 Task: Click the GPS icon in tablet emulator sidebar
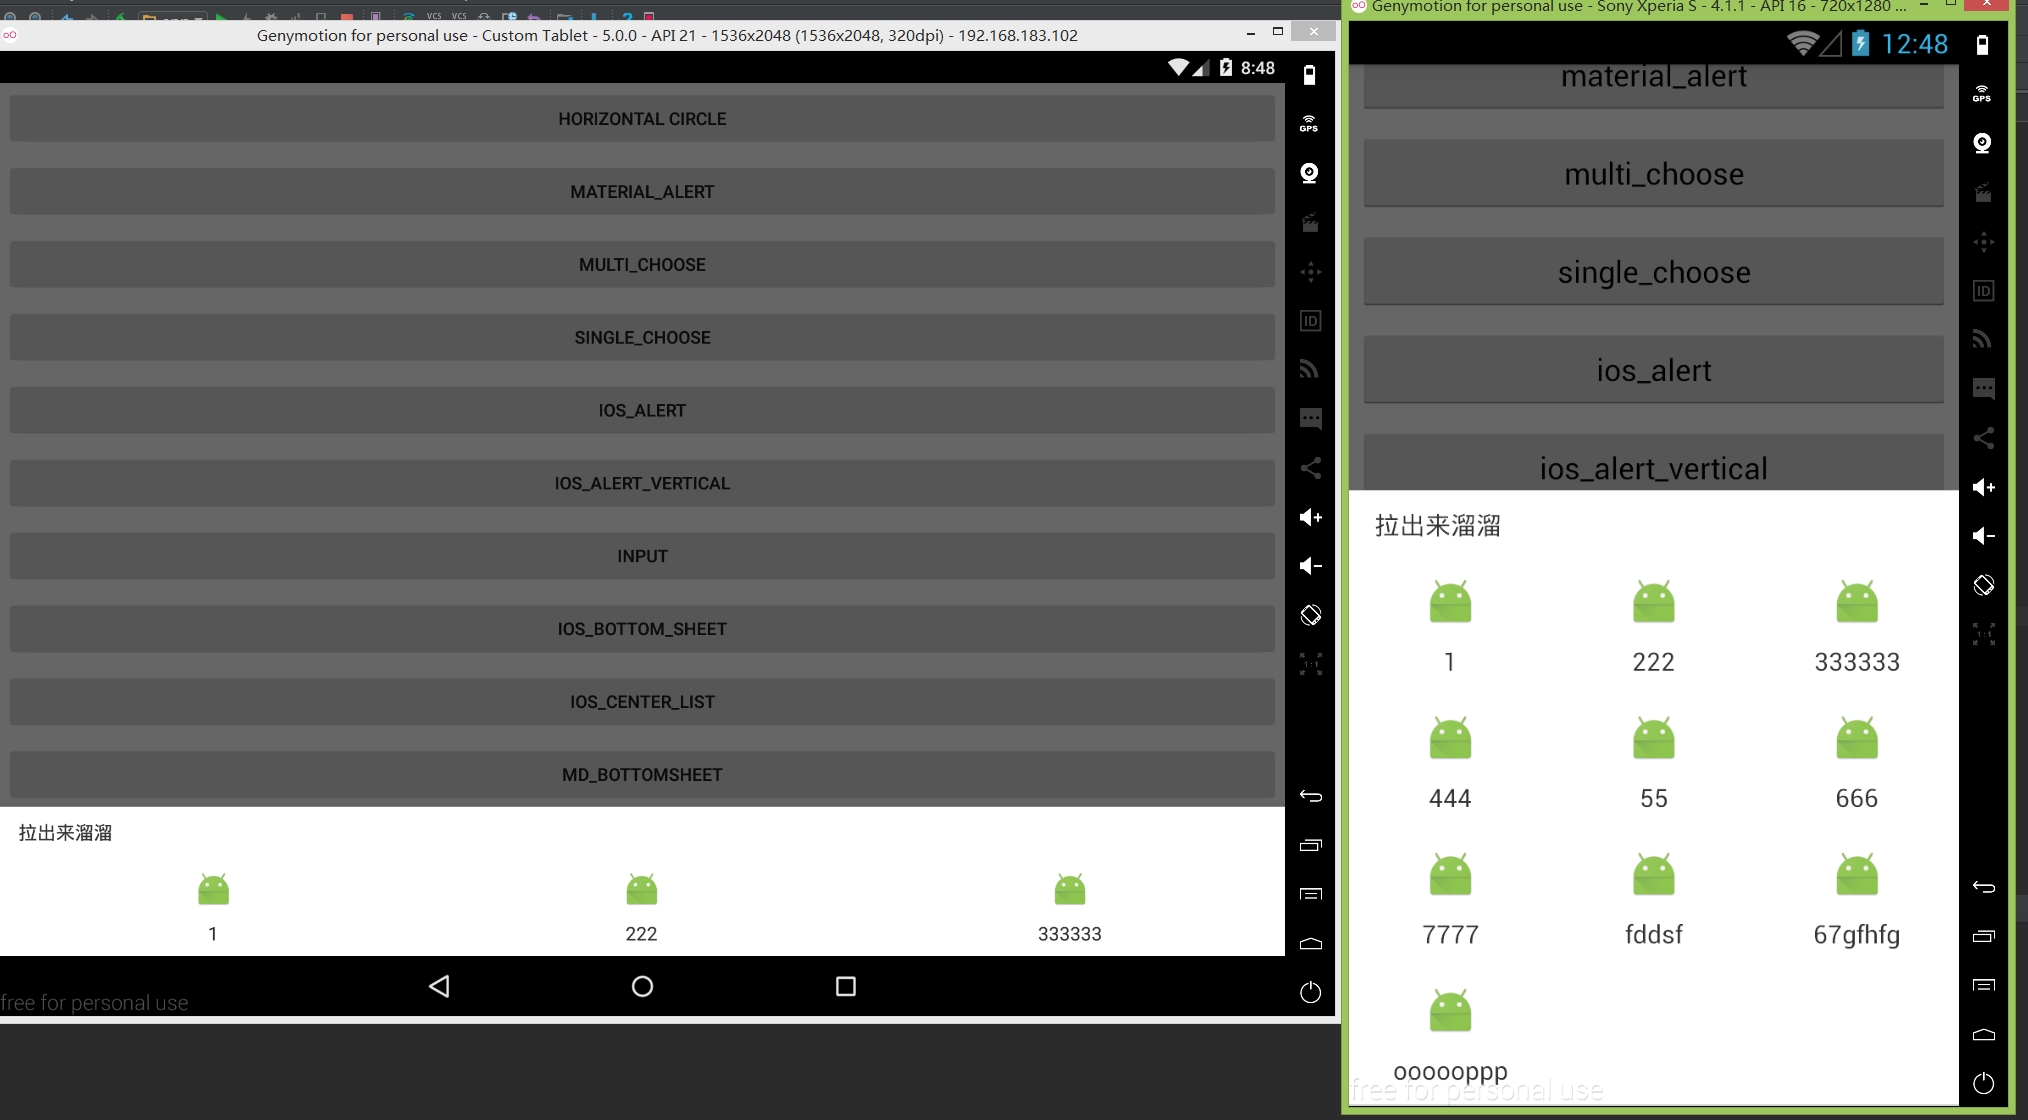click(1309, 124)
